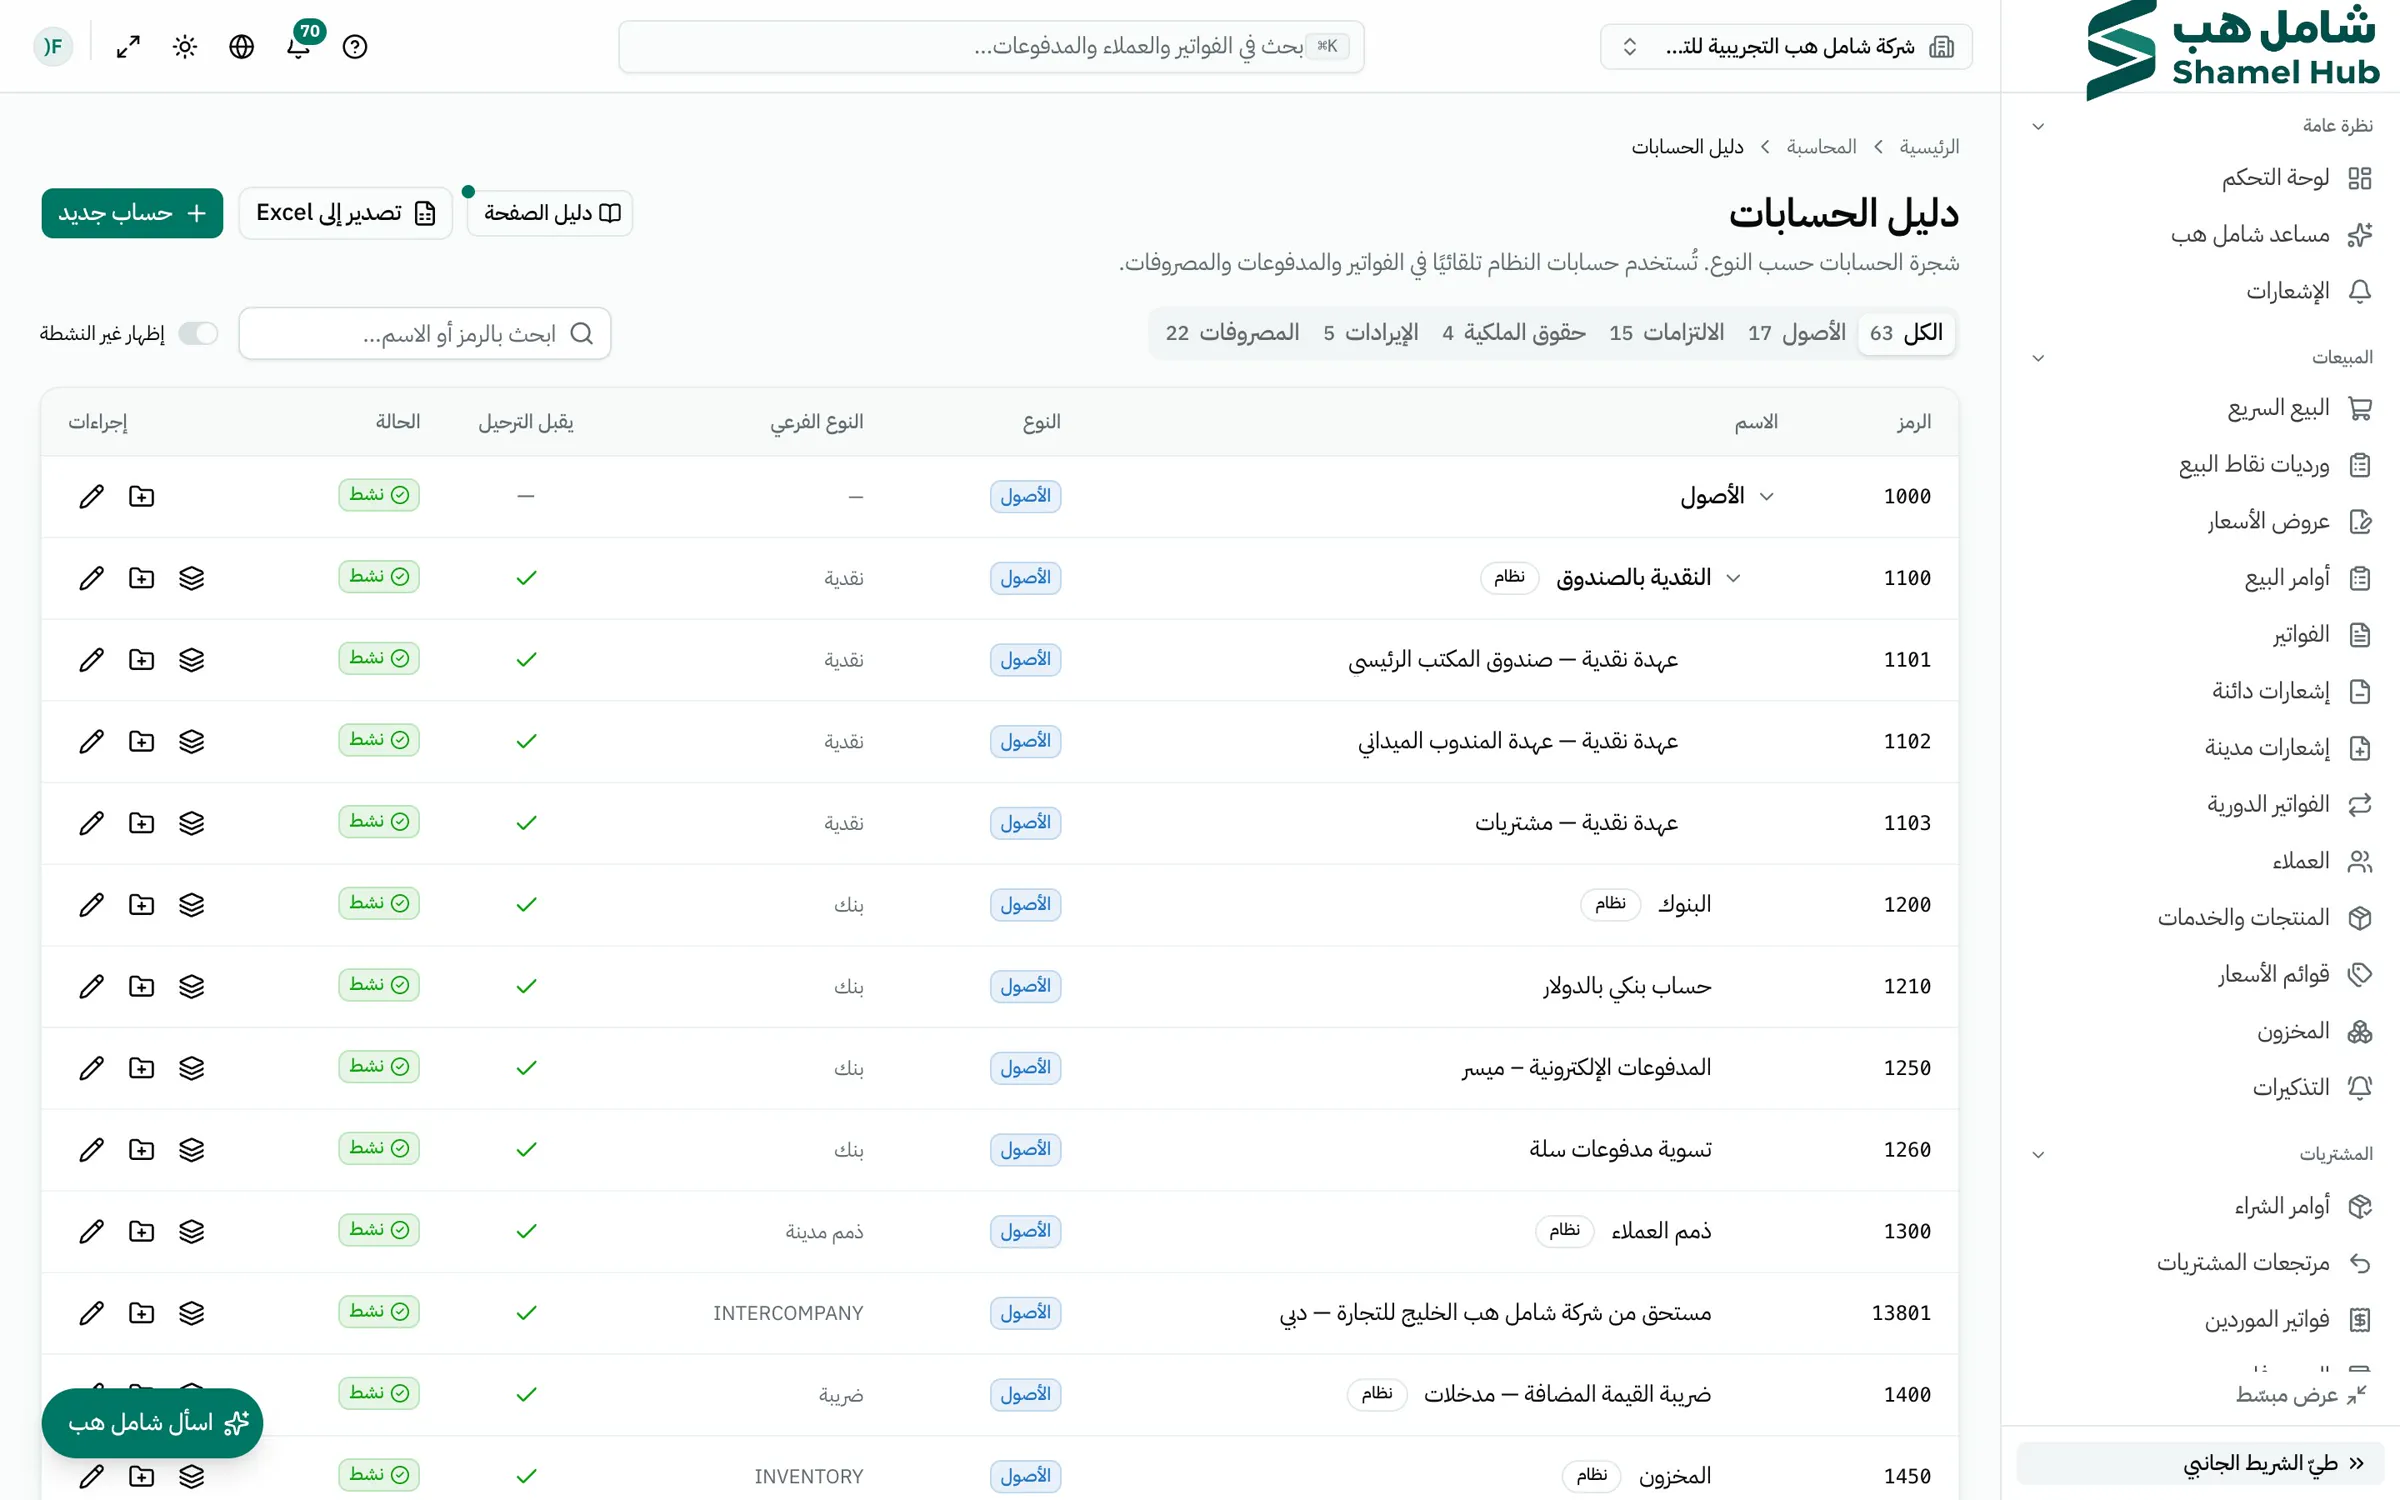
Task: Edit account 1260 تسوية مدفوعات سلة
Action: click(x=91, y=1150)
